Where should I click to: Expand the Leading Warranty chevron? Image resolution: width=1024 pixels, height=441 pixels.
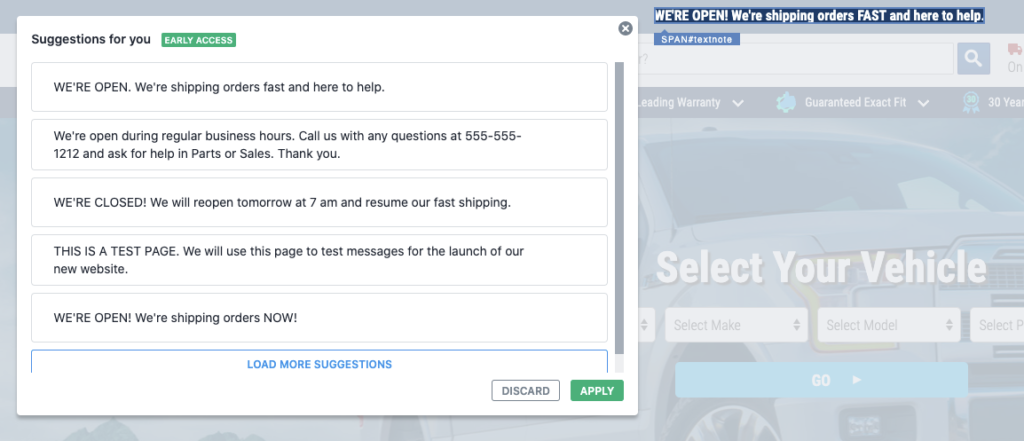point(737,103)
